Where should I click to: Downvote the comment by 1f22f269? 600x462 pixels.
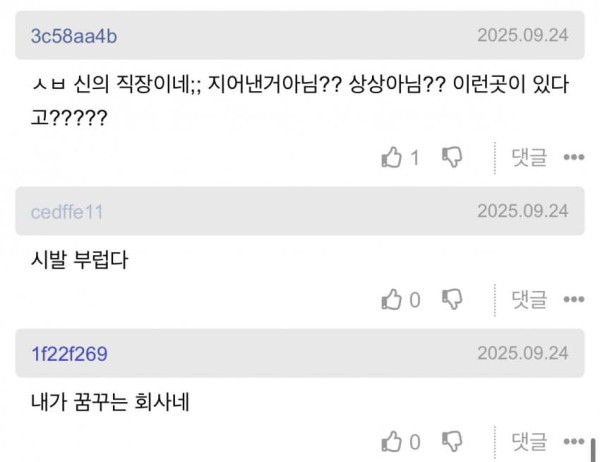[452, 441]
